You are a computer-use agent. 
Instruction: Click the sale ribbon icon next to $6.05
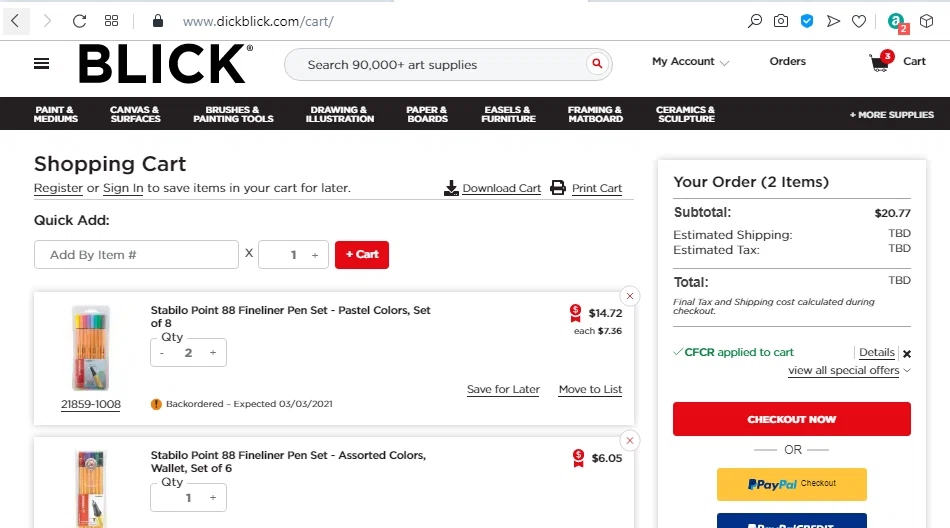[579, 458]
